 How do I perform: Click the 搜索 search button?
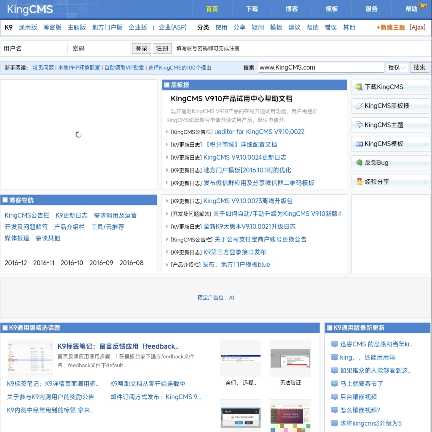coord(419,67)
